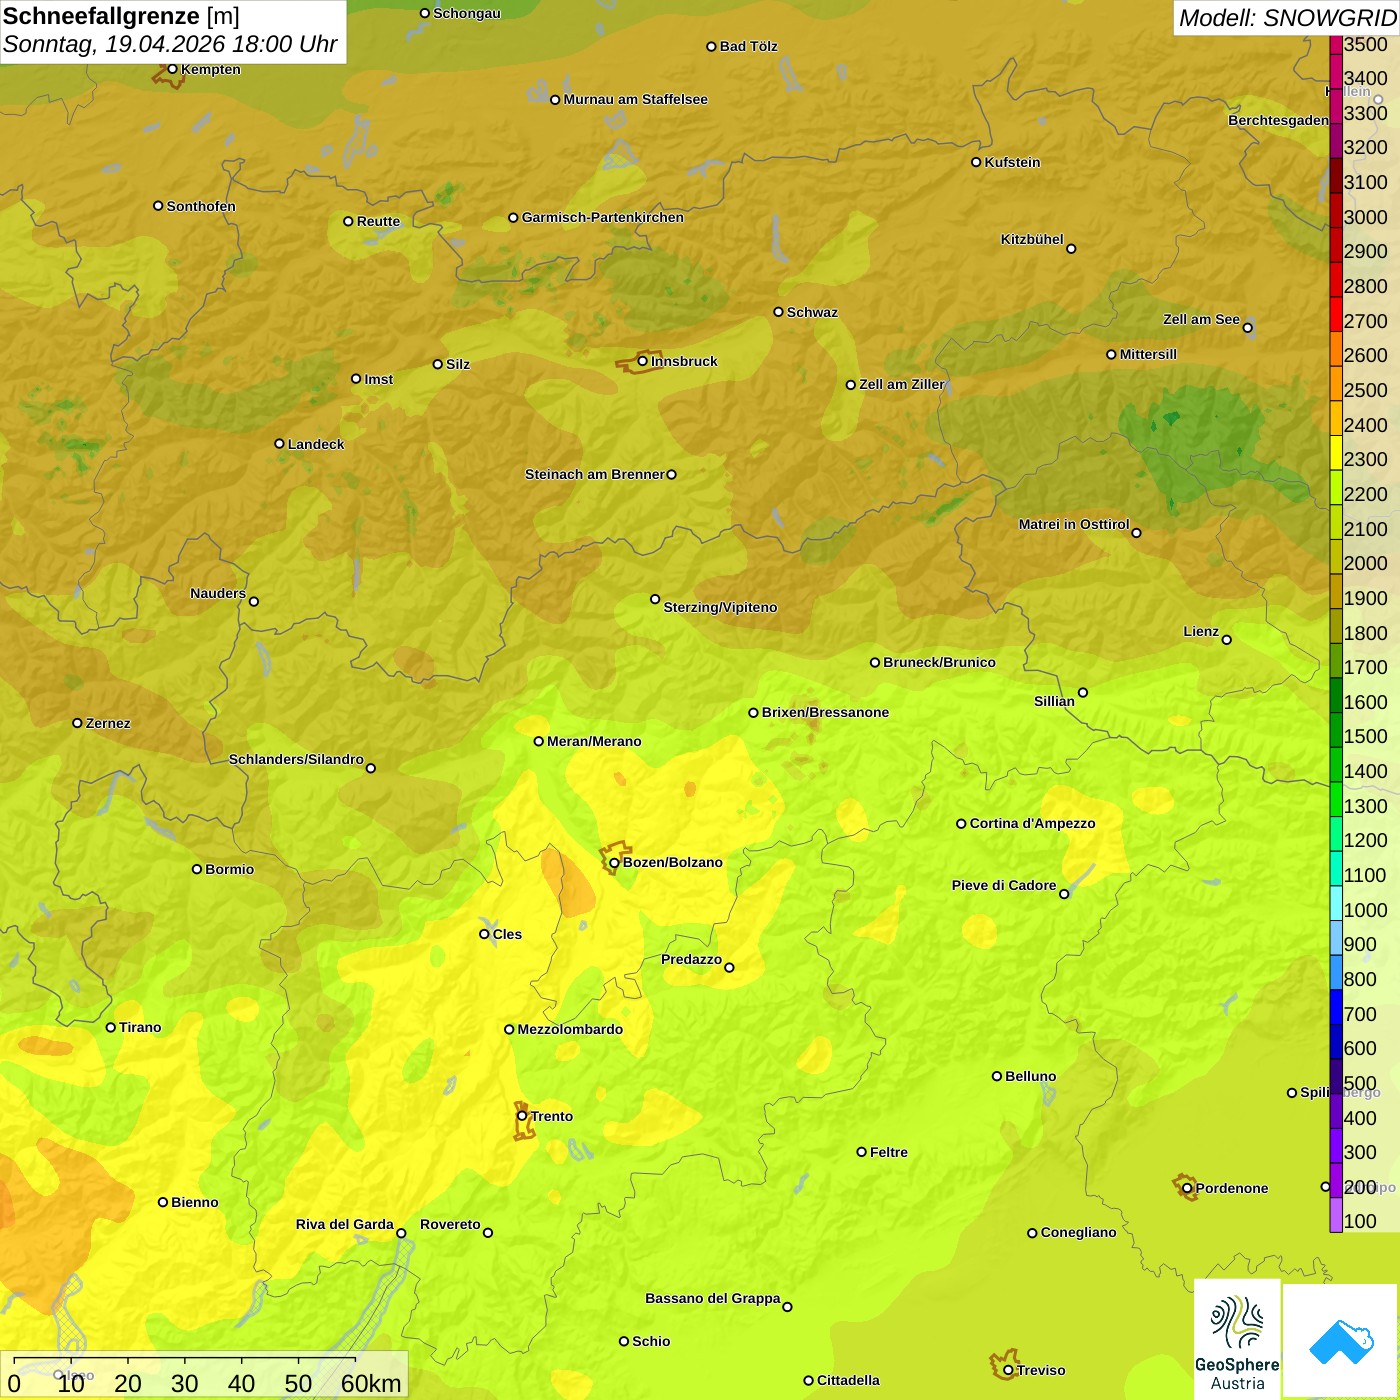This screenshot has width=1400, height=1400.
Task: Click the 'Bassano del Grappa' label
Action: tap(712, 1298)
